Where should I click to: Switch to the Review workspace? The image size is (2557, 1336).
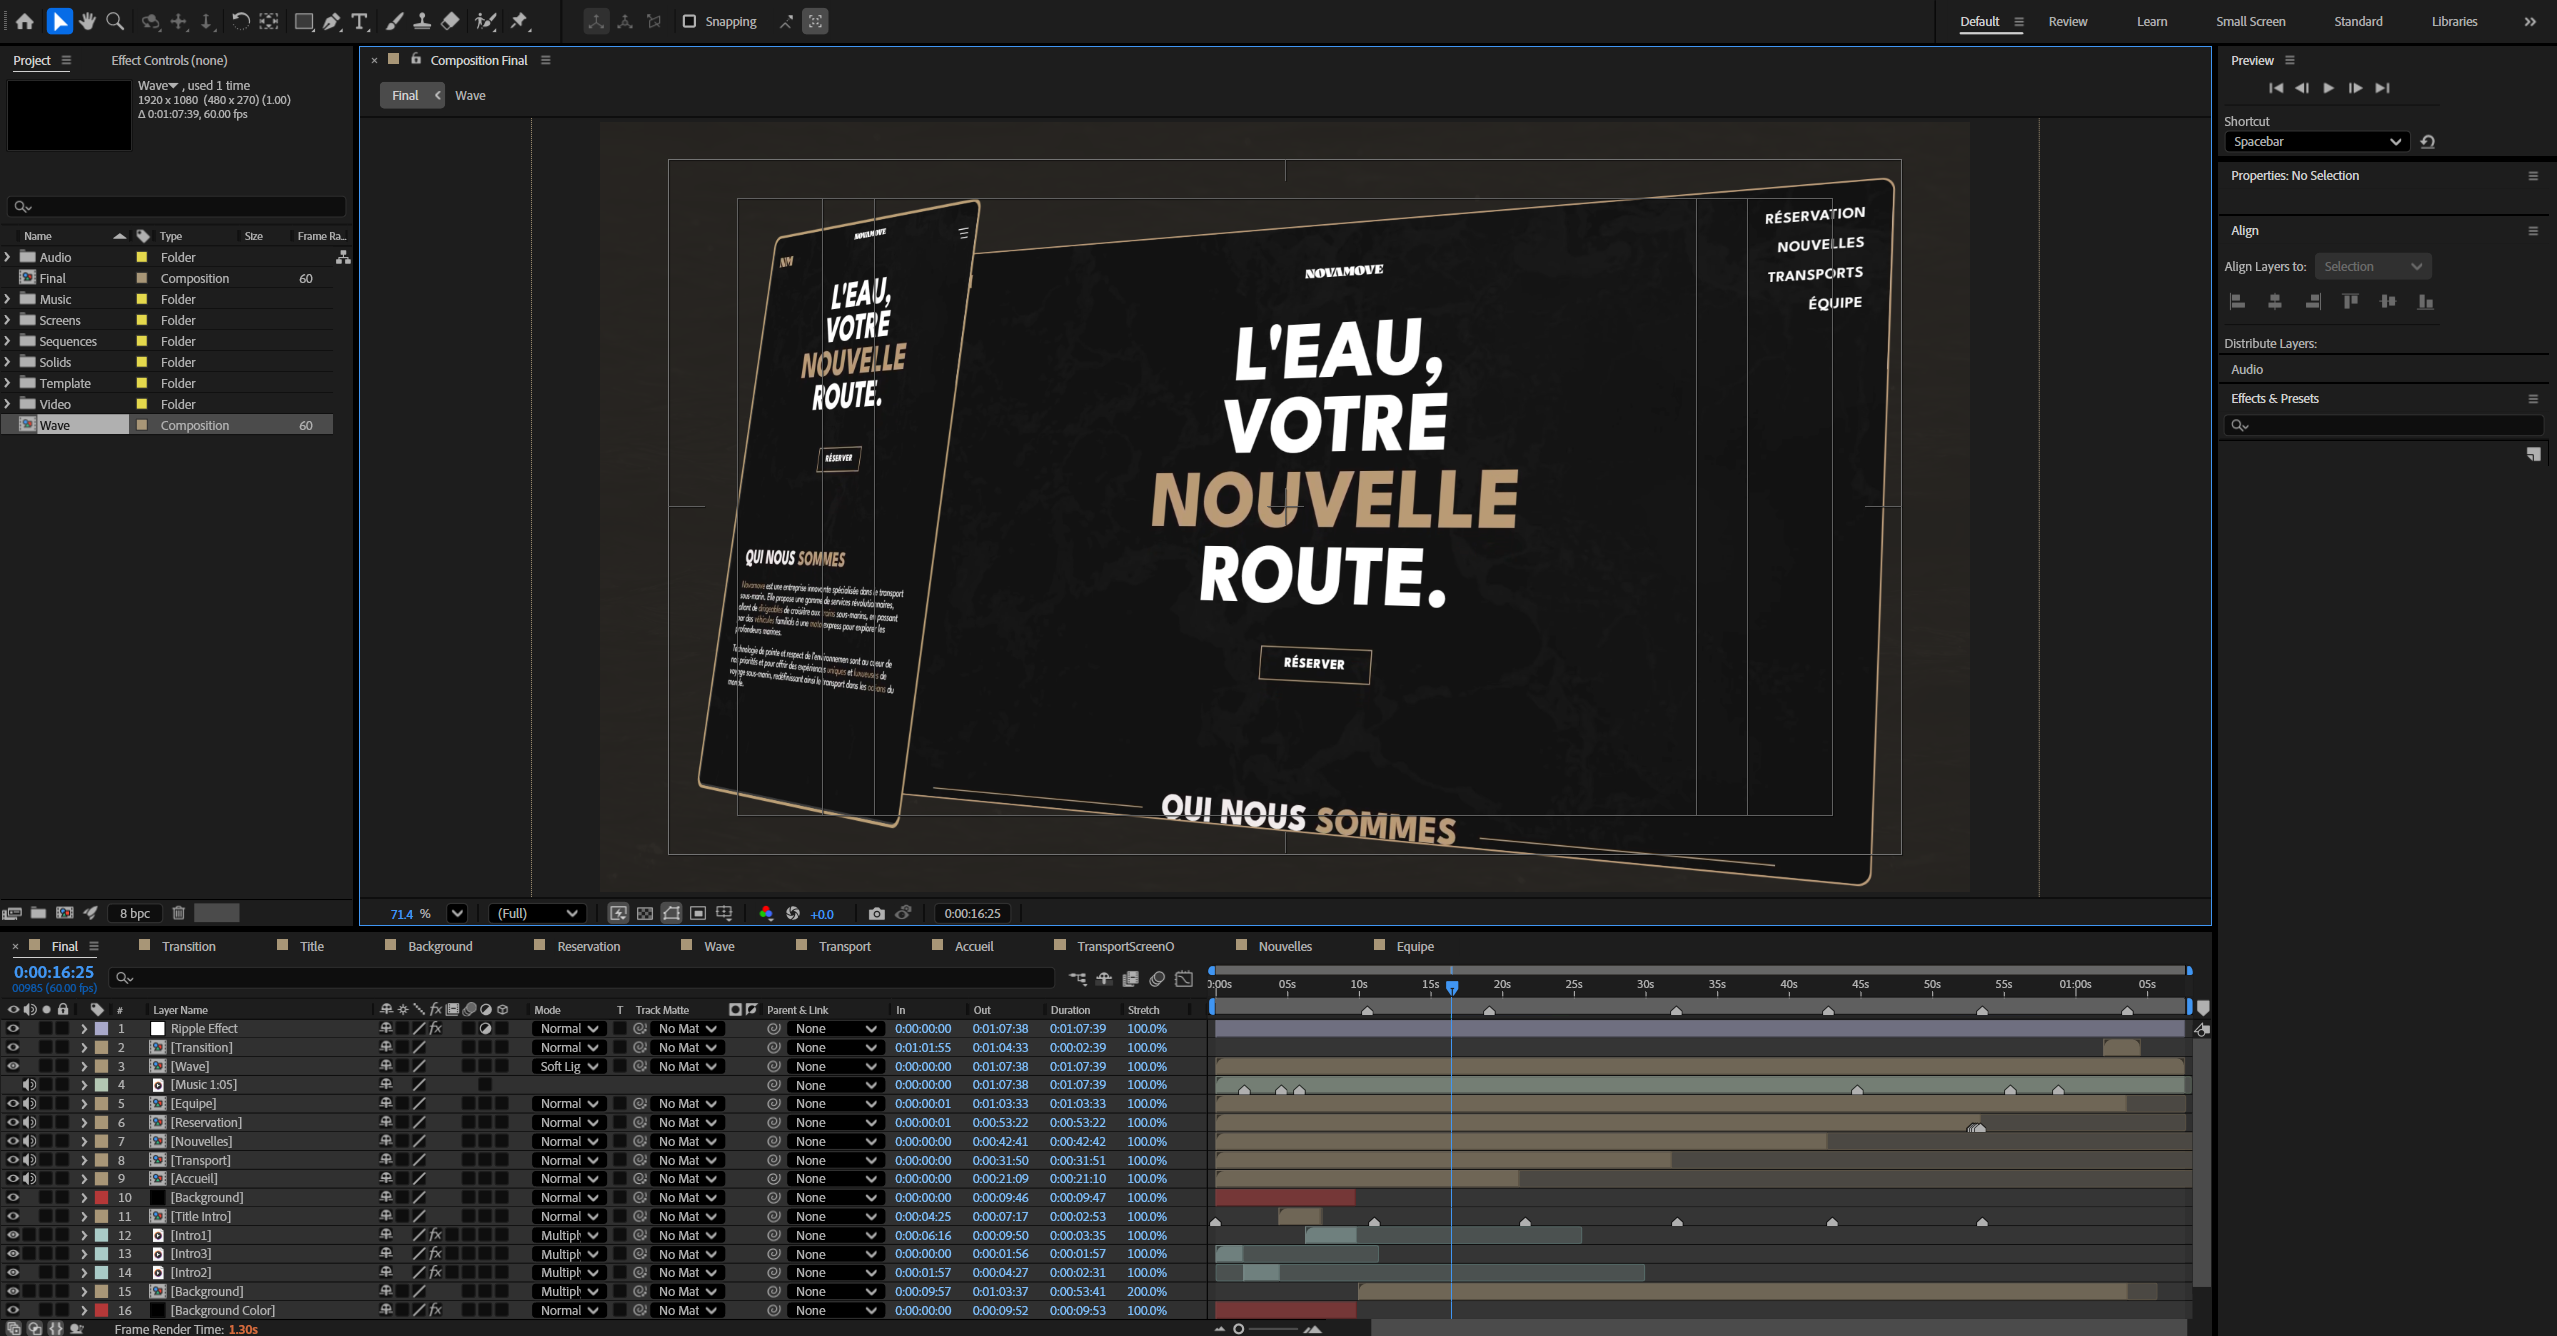point(2067,21)
